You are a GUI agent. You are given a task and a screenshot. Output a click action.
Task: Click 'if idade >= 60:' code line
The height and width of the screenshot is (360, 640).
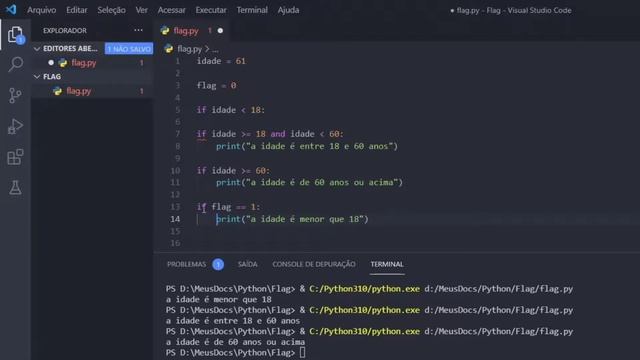click(x=233, y=171)
